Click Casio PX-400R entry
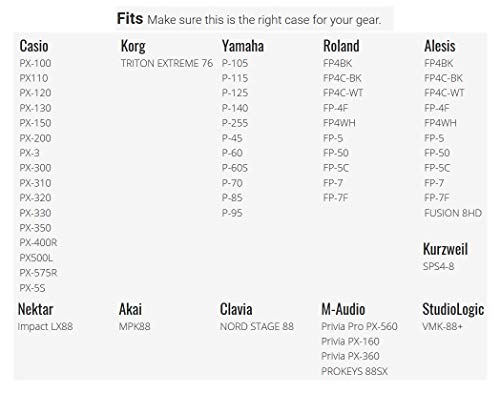500x393 pixels. point(38,242)
